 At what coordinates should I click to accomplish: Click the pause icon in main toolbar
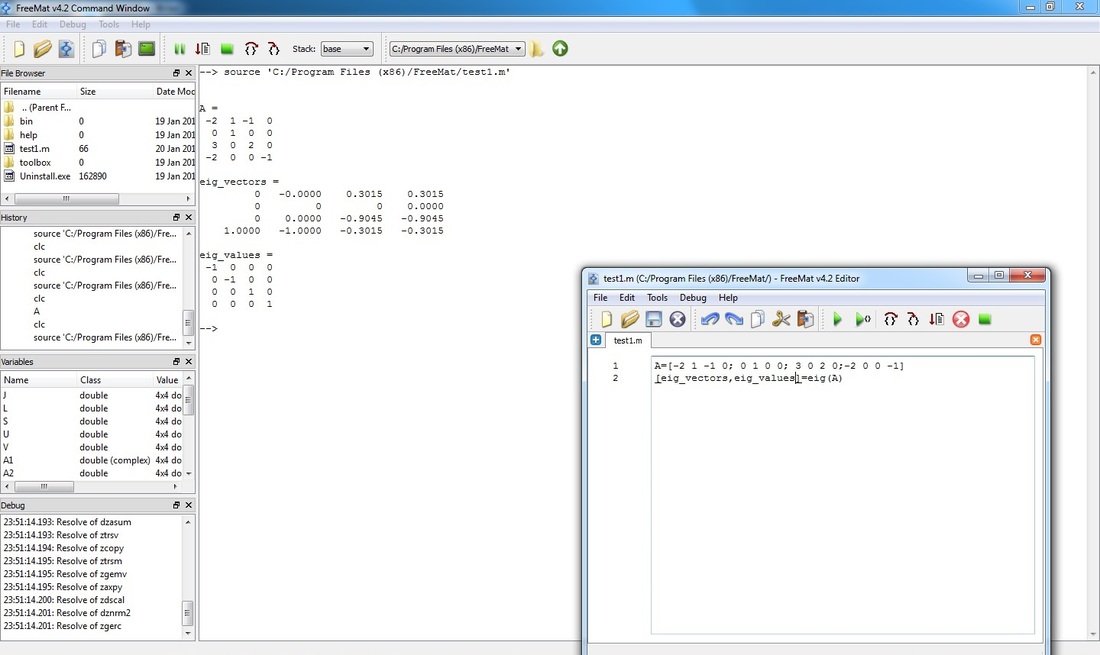coord(180,48)
